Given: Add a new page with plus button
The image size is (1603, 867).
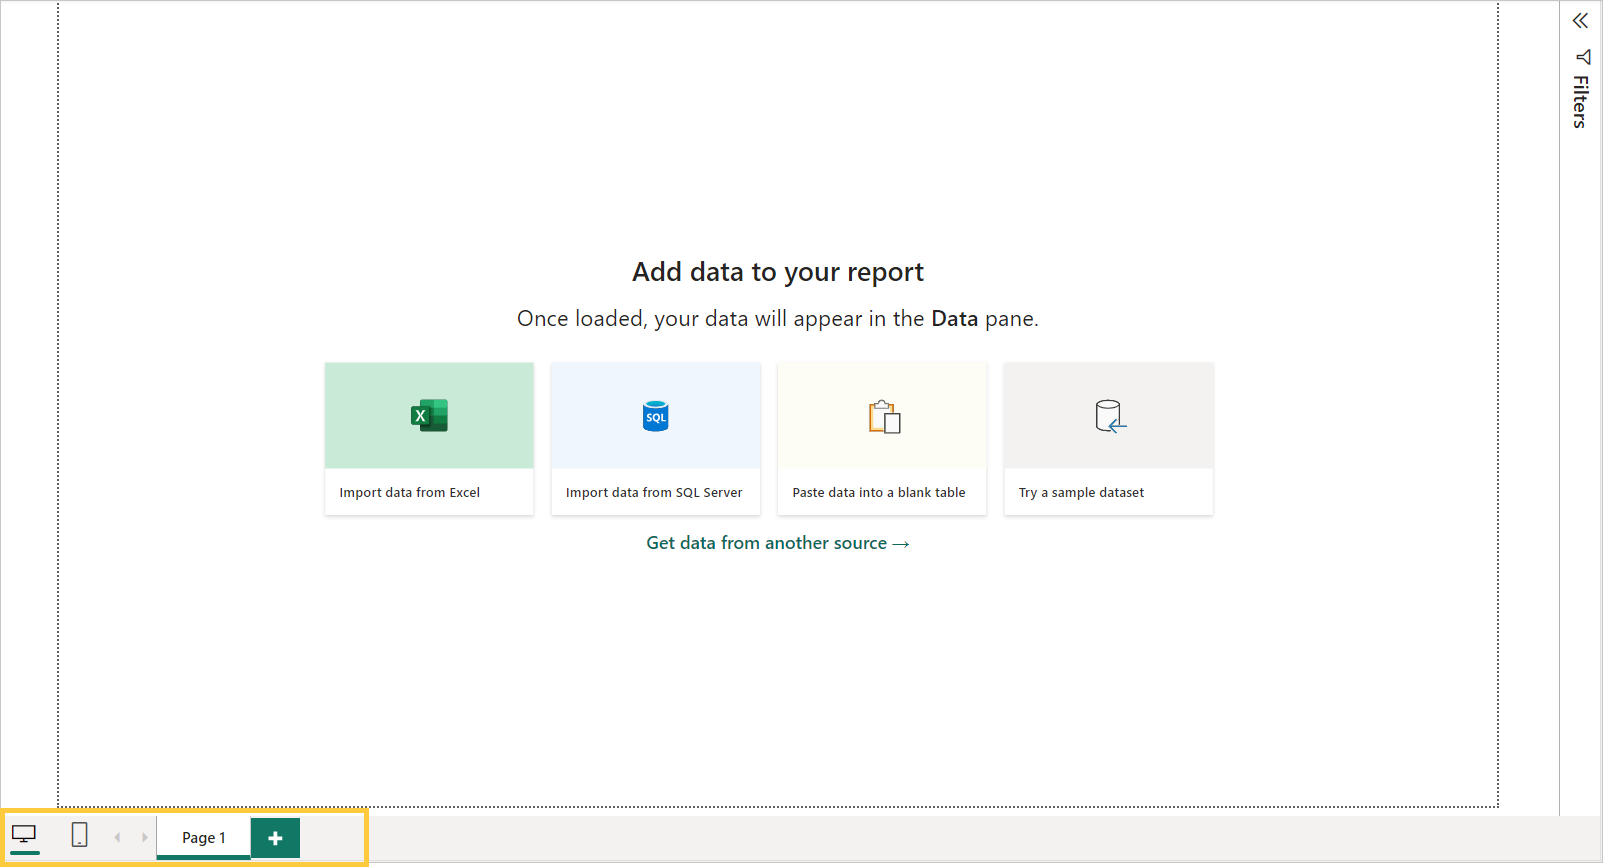Looking at the screenshot, I should point(275,838).
